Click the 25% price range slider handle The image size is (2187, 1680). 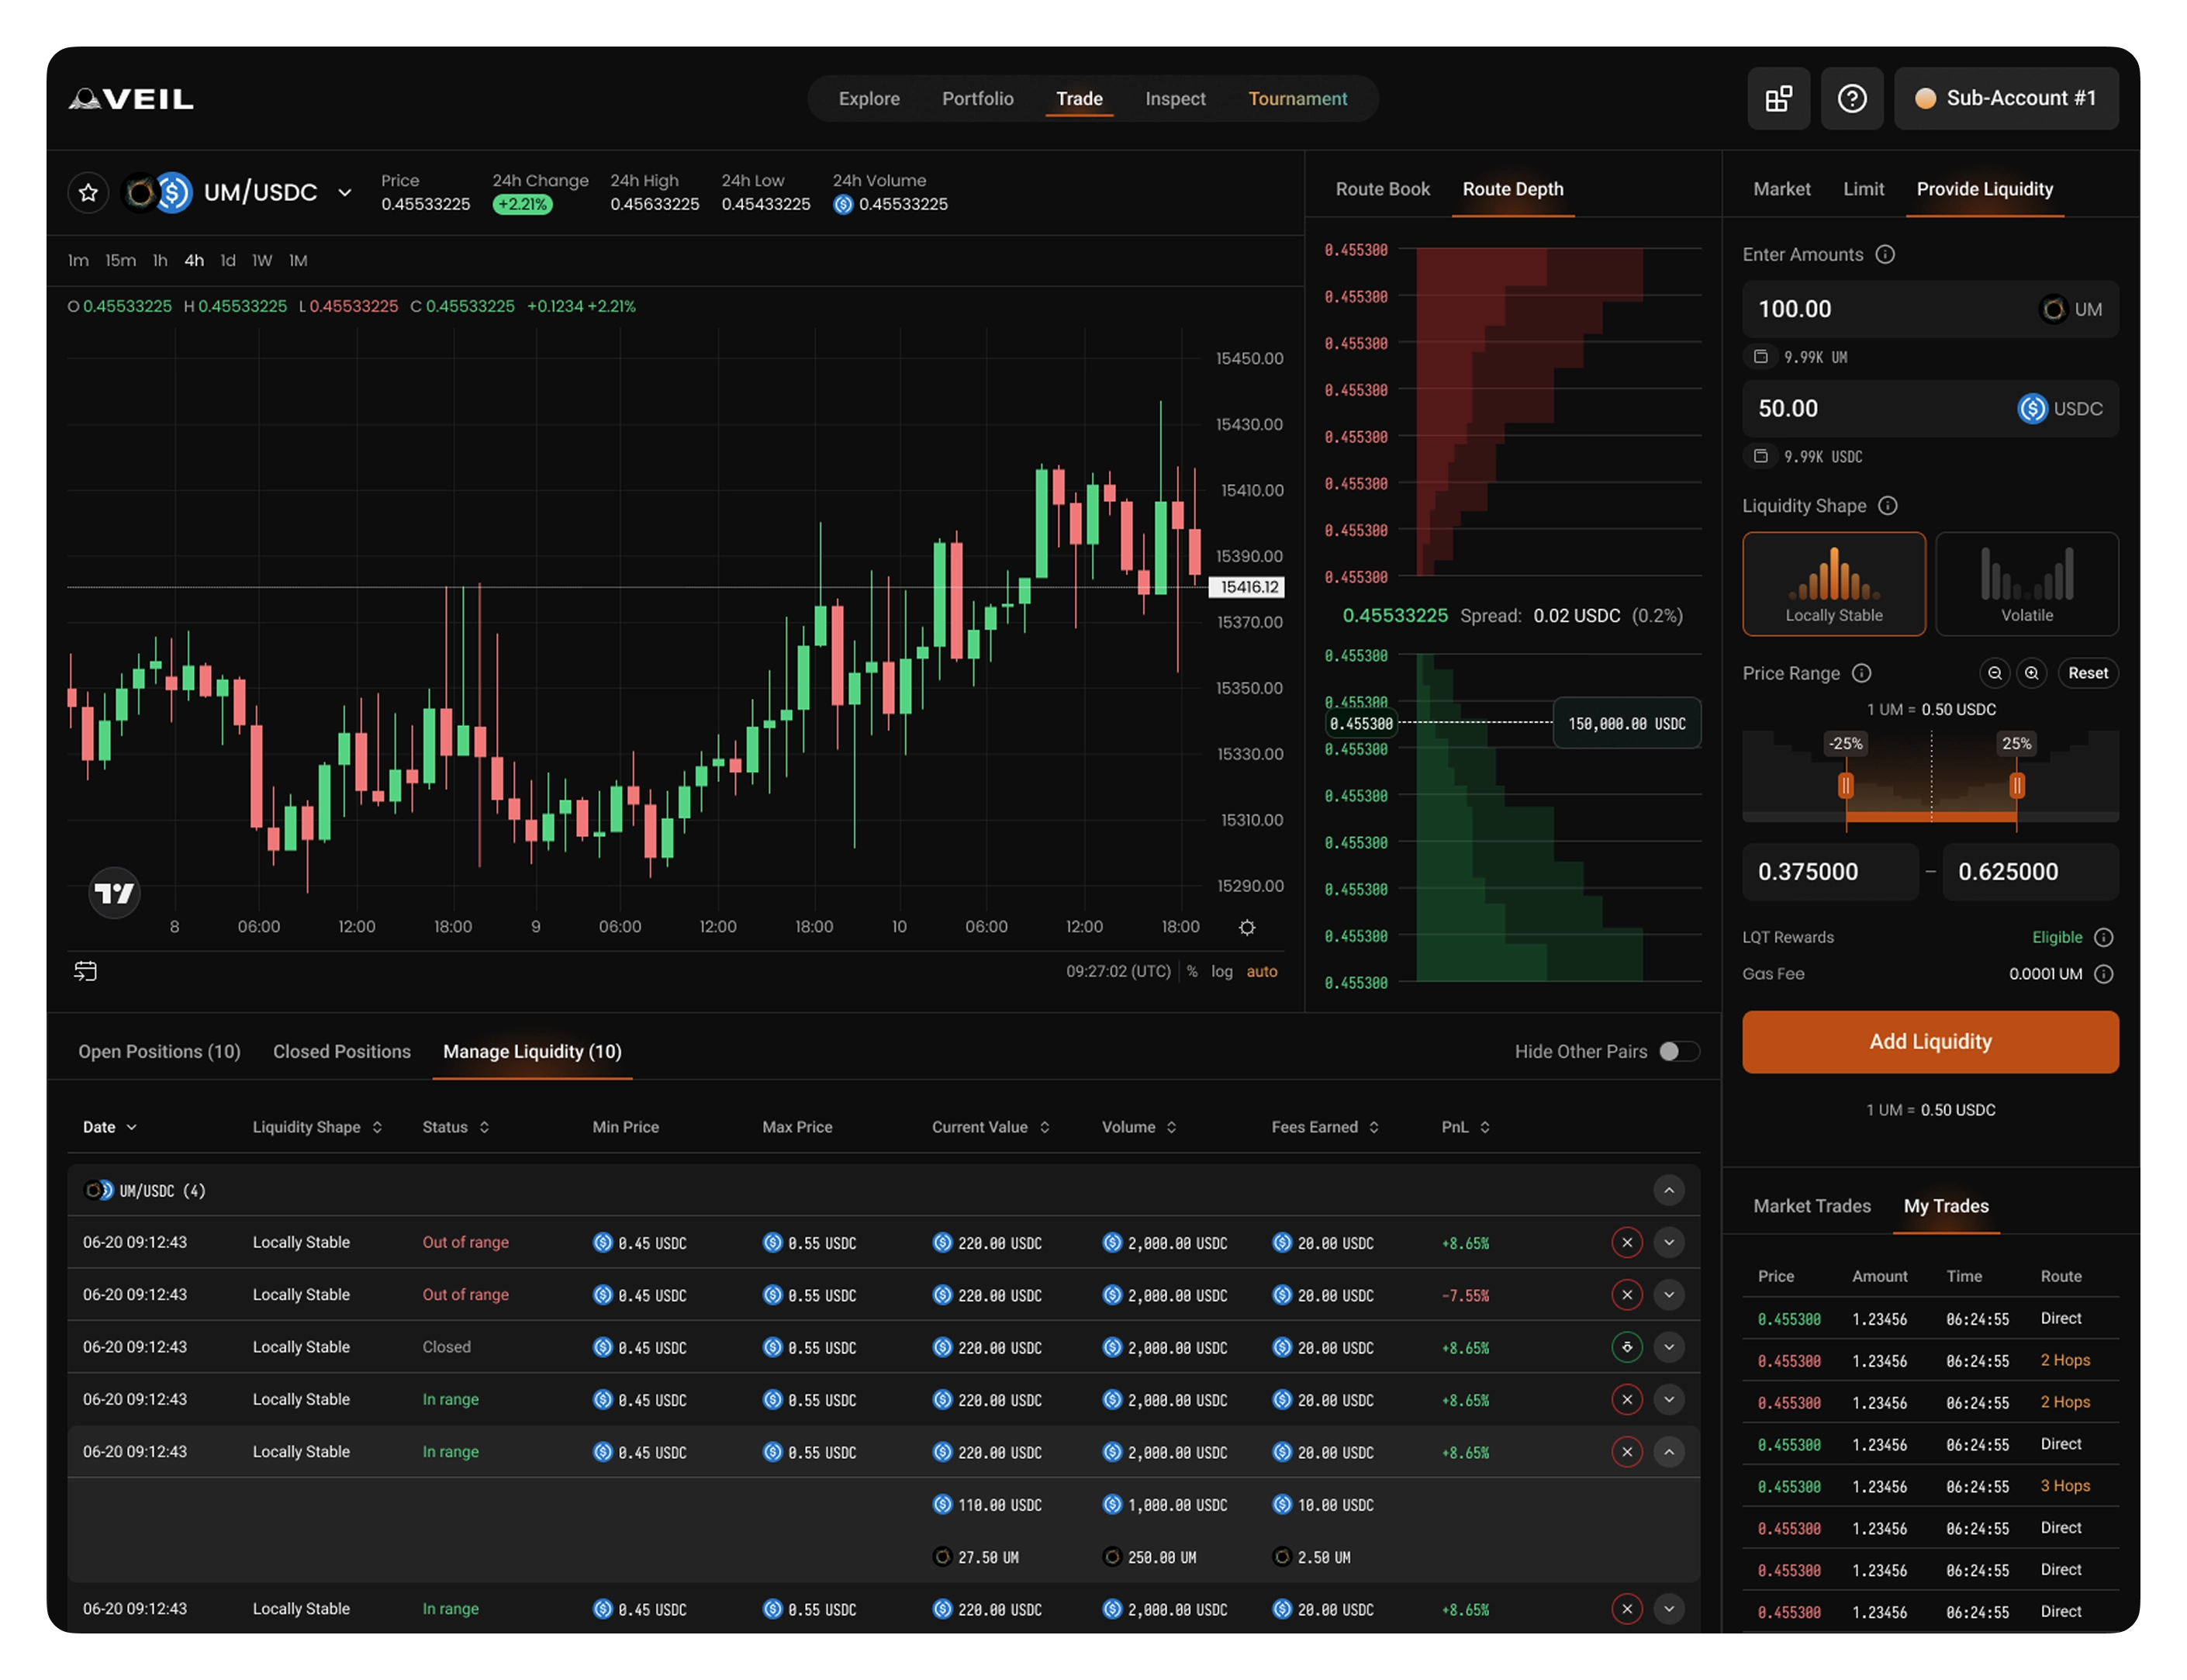pyautogui.click(x=2017, y=786)
